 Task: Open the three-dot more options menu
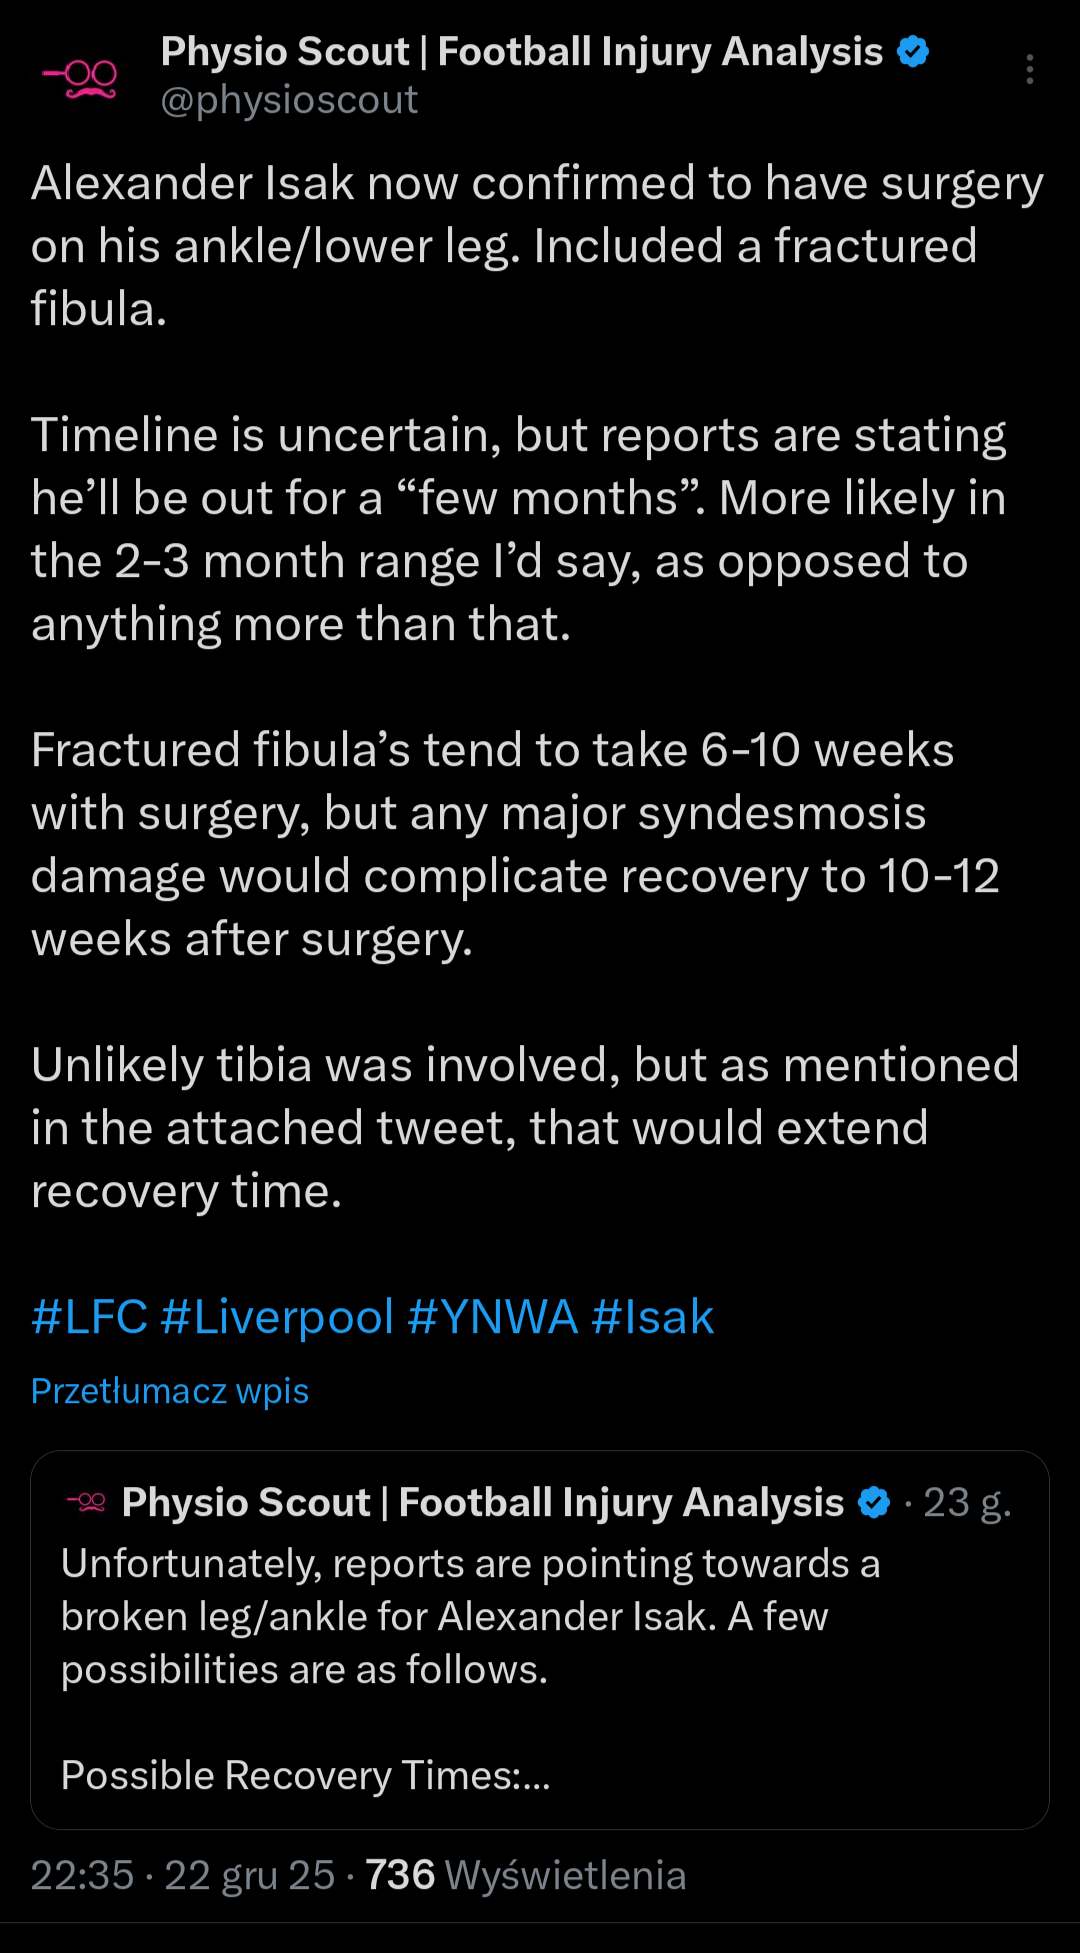point(1029,69)
